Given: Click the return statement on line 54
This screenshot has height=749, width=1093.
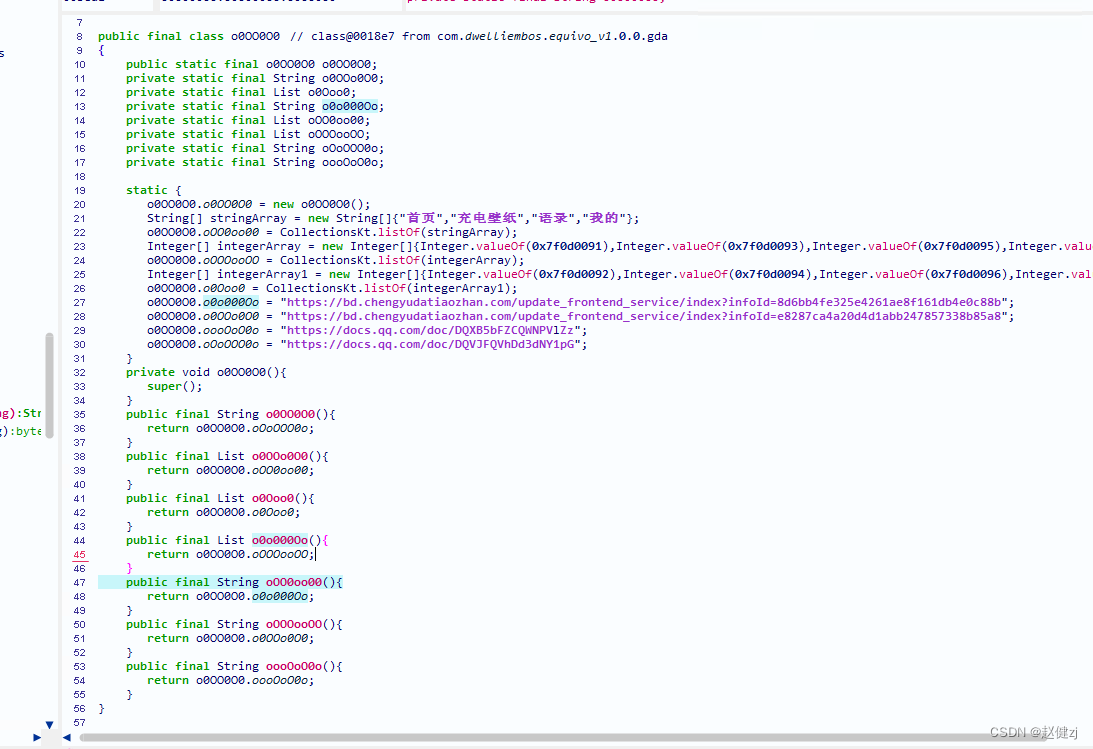Looking at the screenshot, I should [x=231, y=680].
